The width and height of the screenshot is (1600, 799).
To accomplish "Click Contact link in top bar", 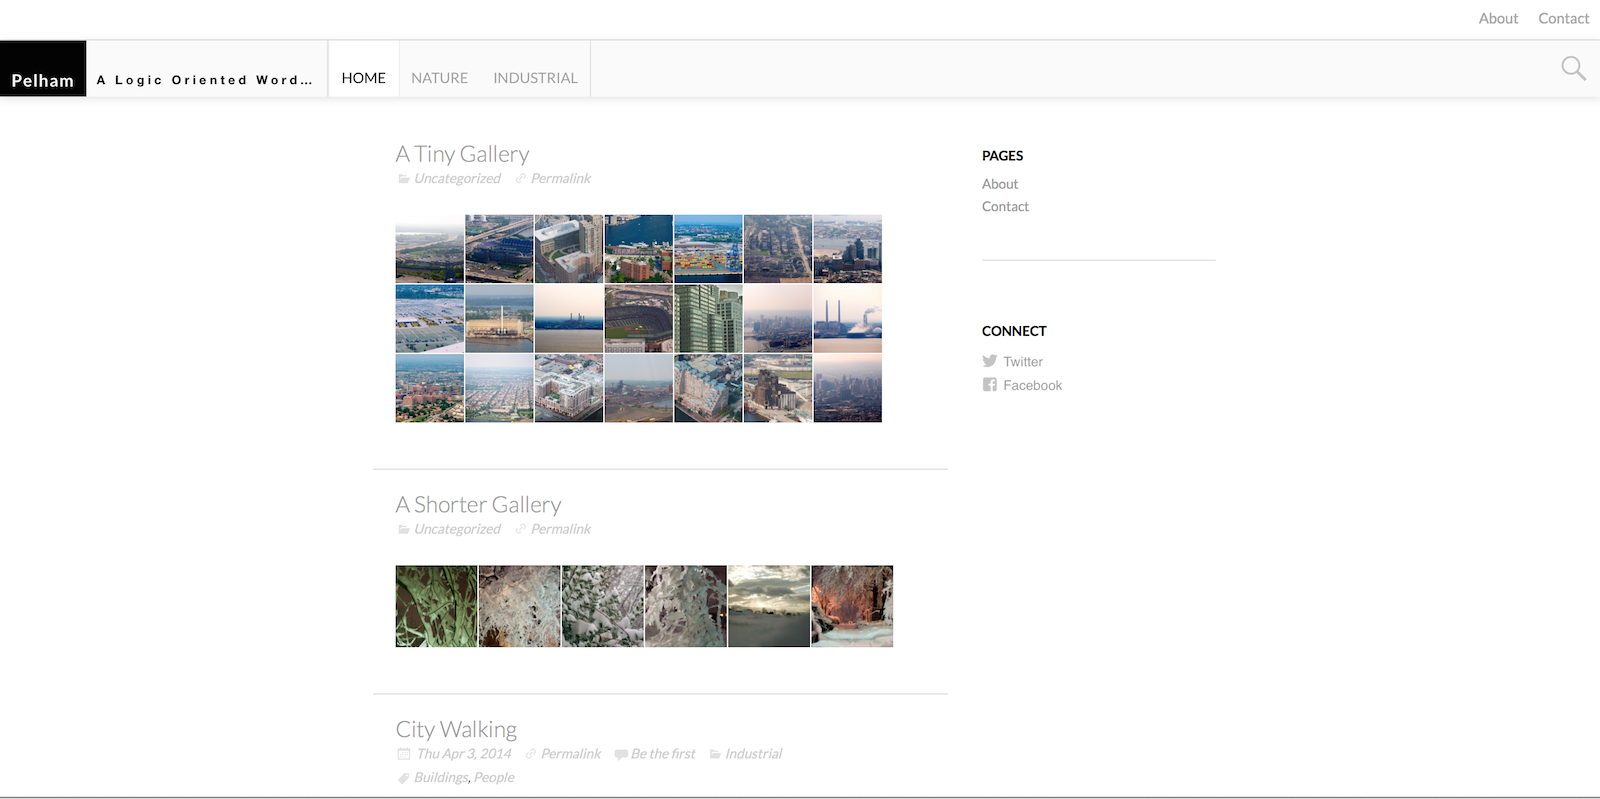I will coord(1563,18).
